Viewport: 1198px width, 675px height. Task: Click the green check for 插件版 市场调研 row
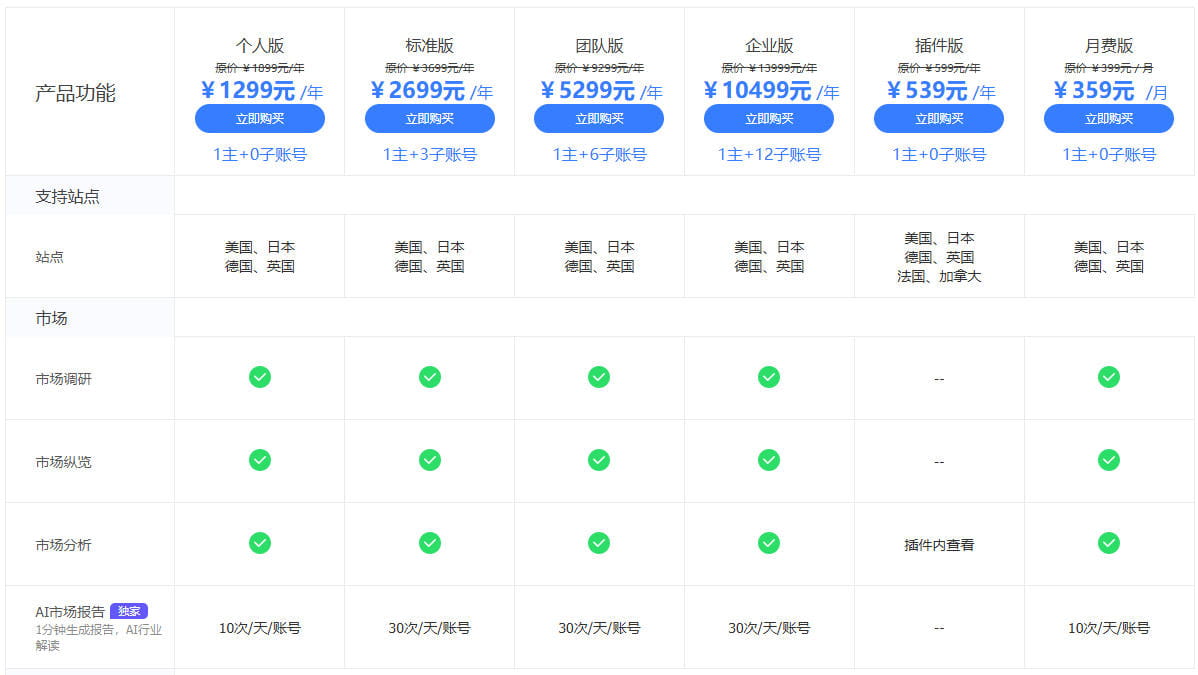coord(938,378)
